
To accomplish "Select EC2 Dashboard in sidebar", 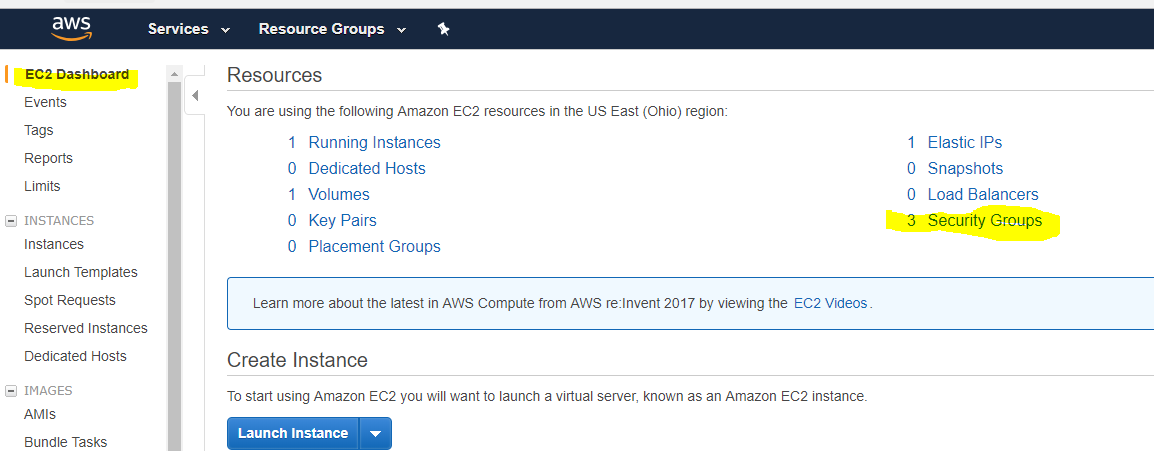I will click(77, 74).
